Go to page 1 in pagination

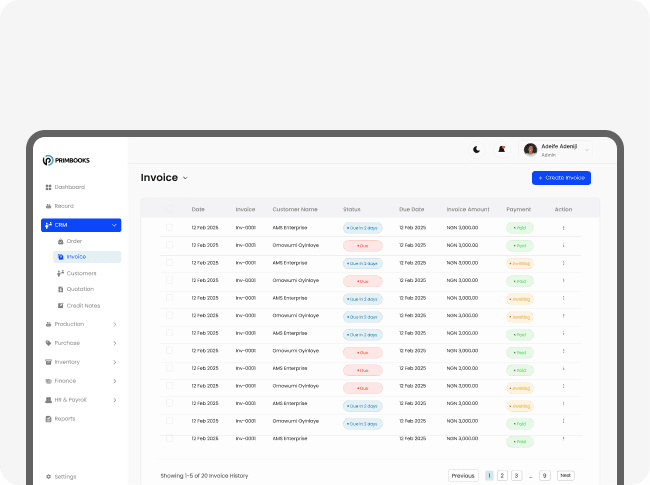point(489,475)
